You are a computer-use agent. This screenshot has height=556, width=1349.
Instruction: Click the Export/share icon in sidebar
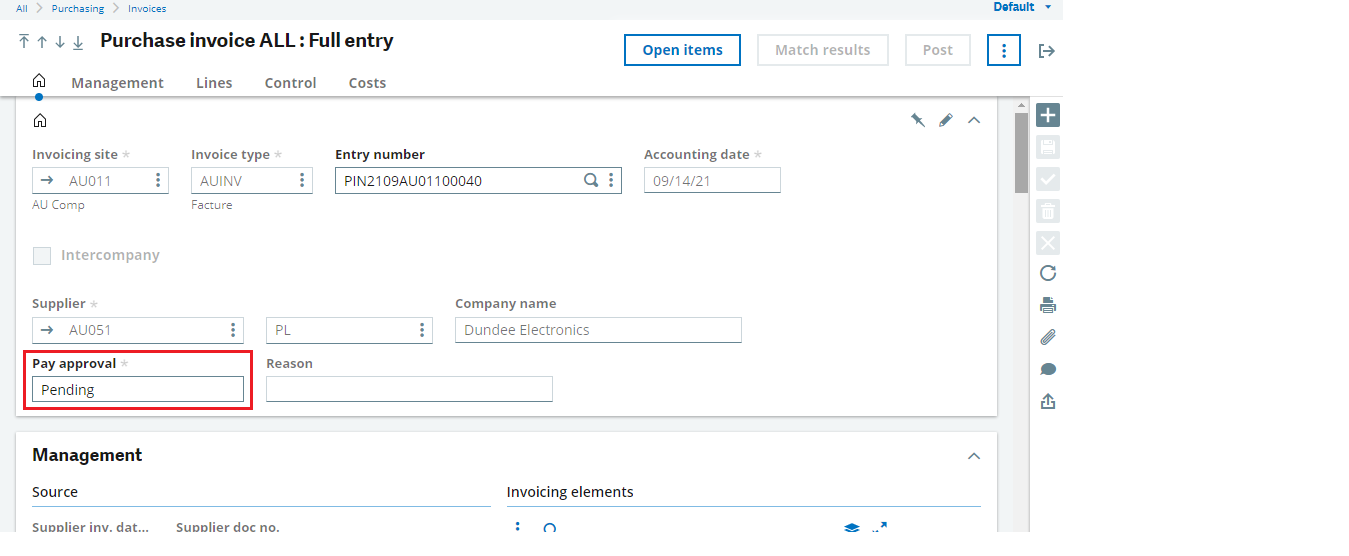point(1048,401)
